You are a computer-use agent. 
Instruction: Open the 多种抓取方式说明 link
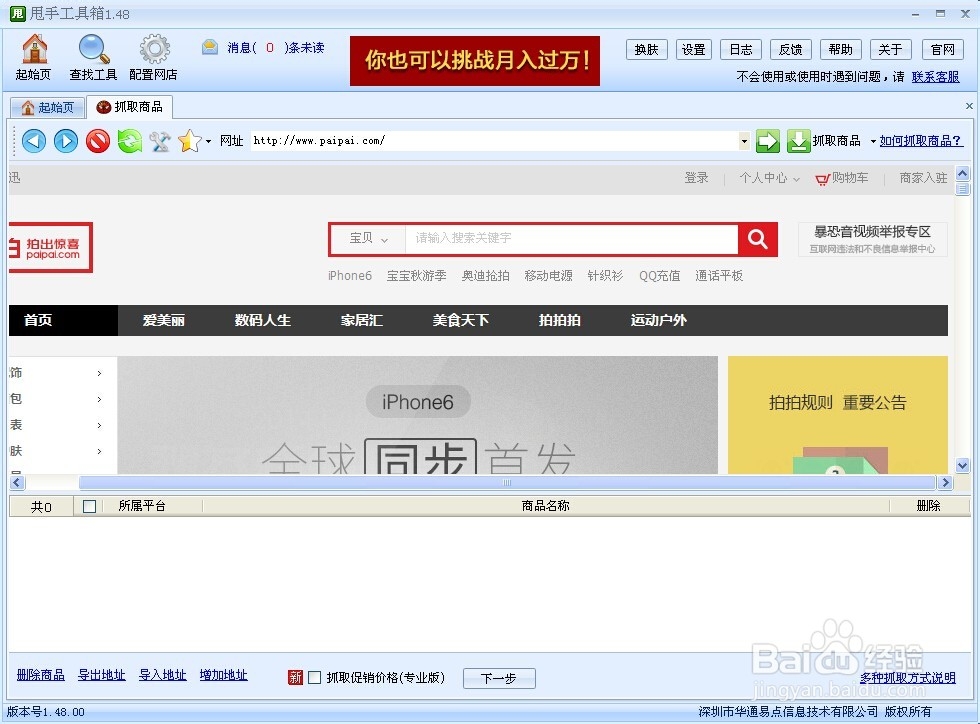pyautogui.click(x=908, y=678)
